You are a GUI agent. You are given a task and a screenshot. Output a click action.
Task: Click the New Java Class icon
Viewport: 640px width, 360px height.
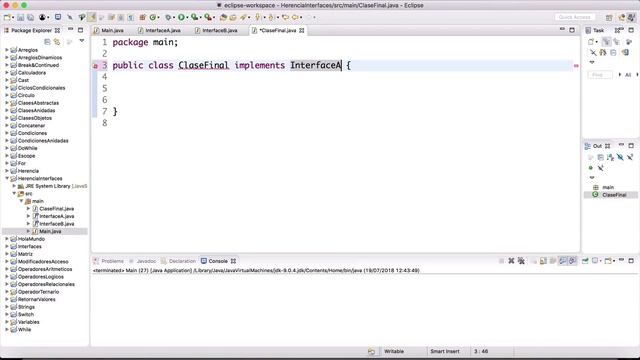click(153, 18)
